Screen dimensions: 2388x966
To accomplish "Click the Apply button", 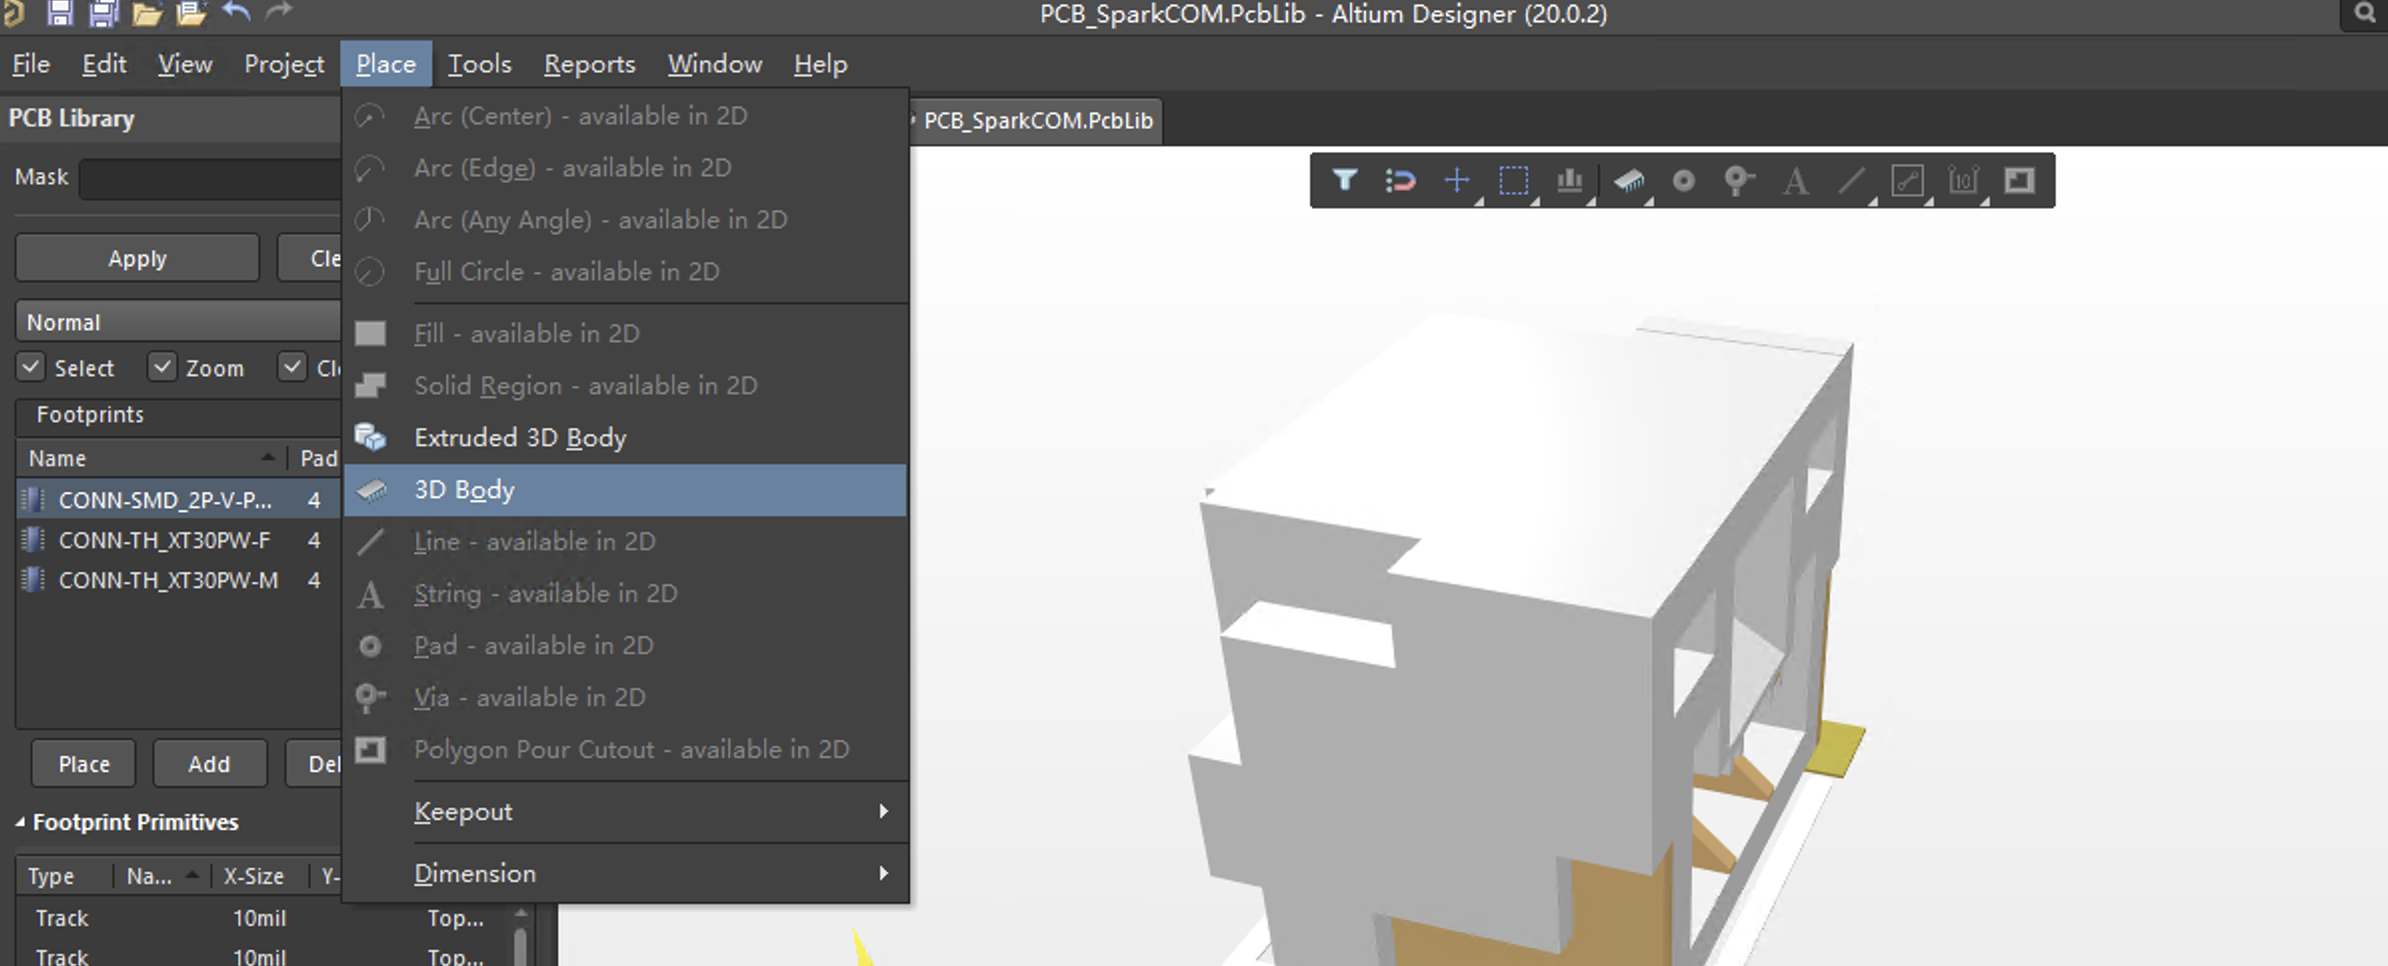I will click(x=137, y=258).
